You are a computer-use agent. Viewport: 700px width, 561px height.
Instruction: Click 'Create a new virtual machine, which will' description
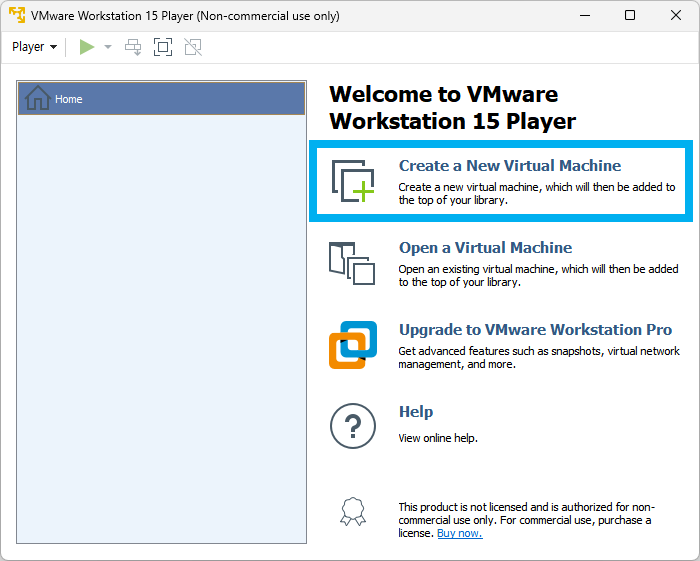537,193
